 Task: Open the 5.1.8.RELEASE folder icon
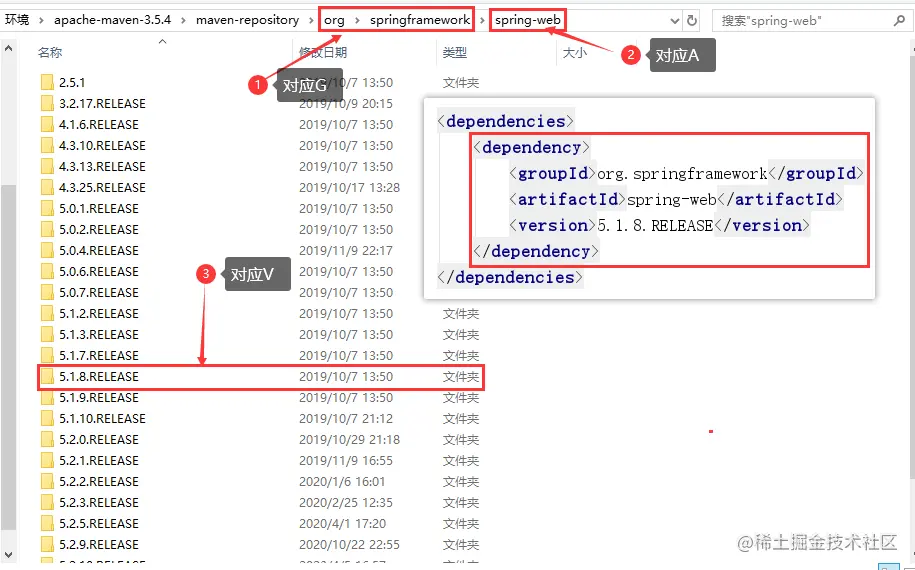pyautogui.click(x=47, y=377)
